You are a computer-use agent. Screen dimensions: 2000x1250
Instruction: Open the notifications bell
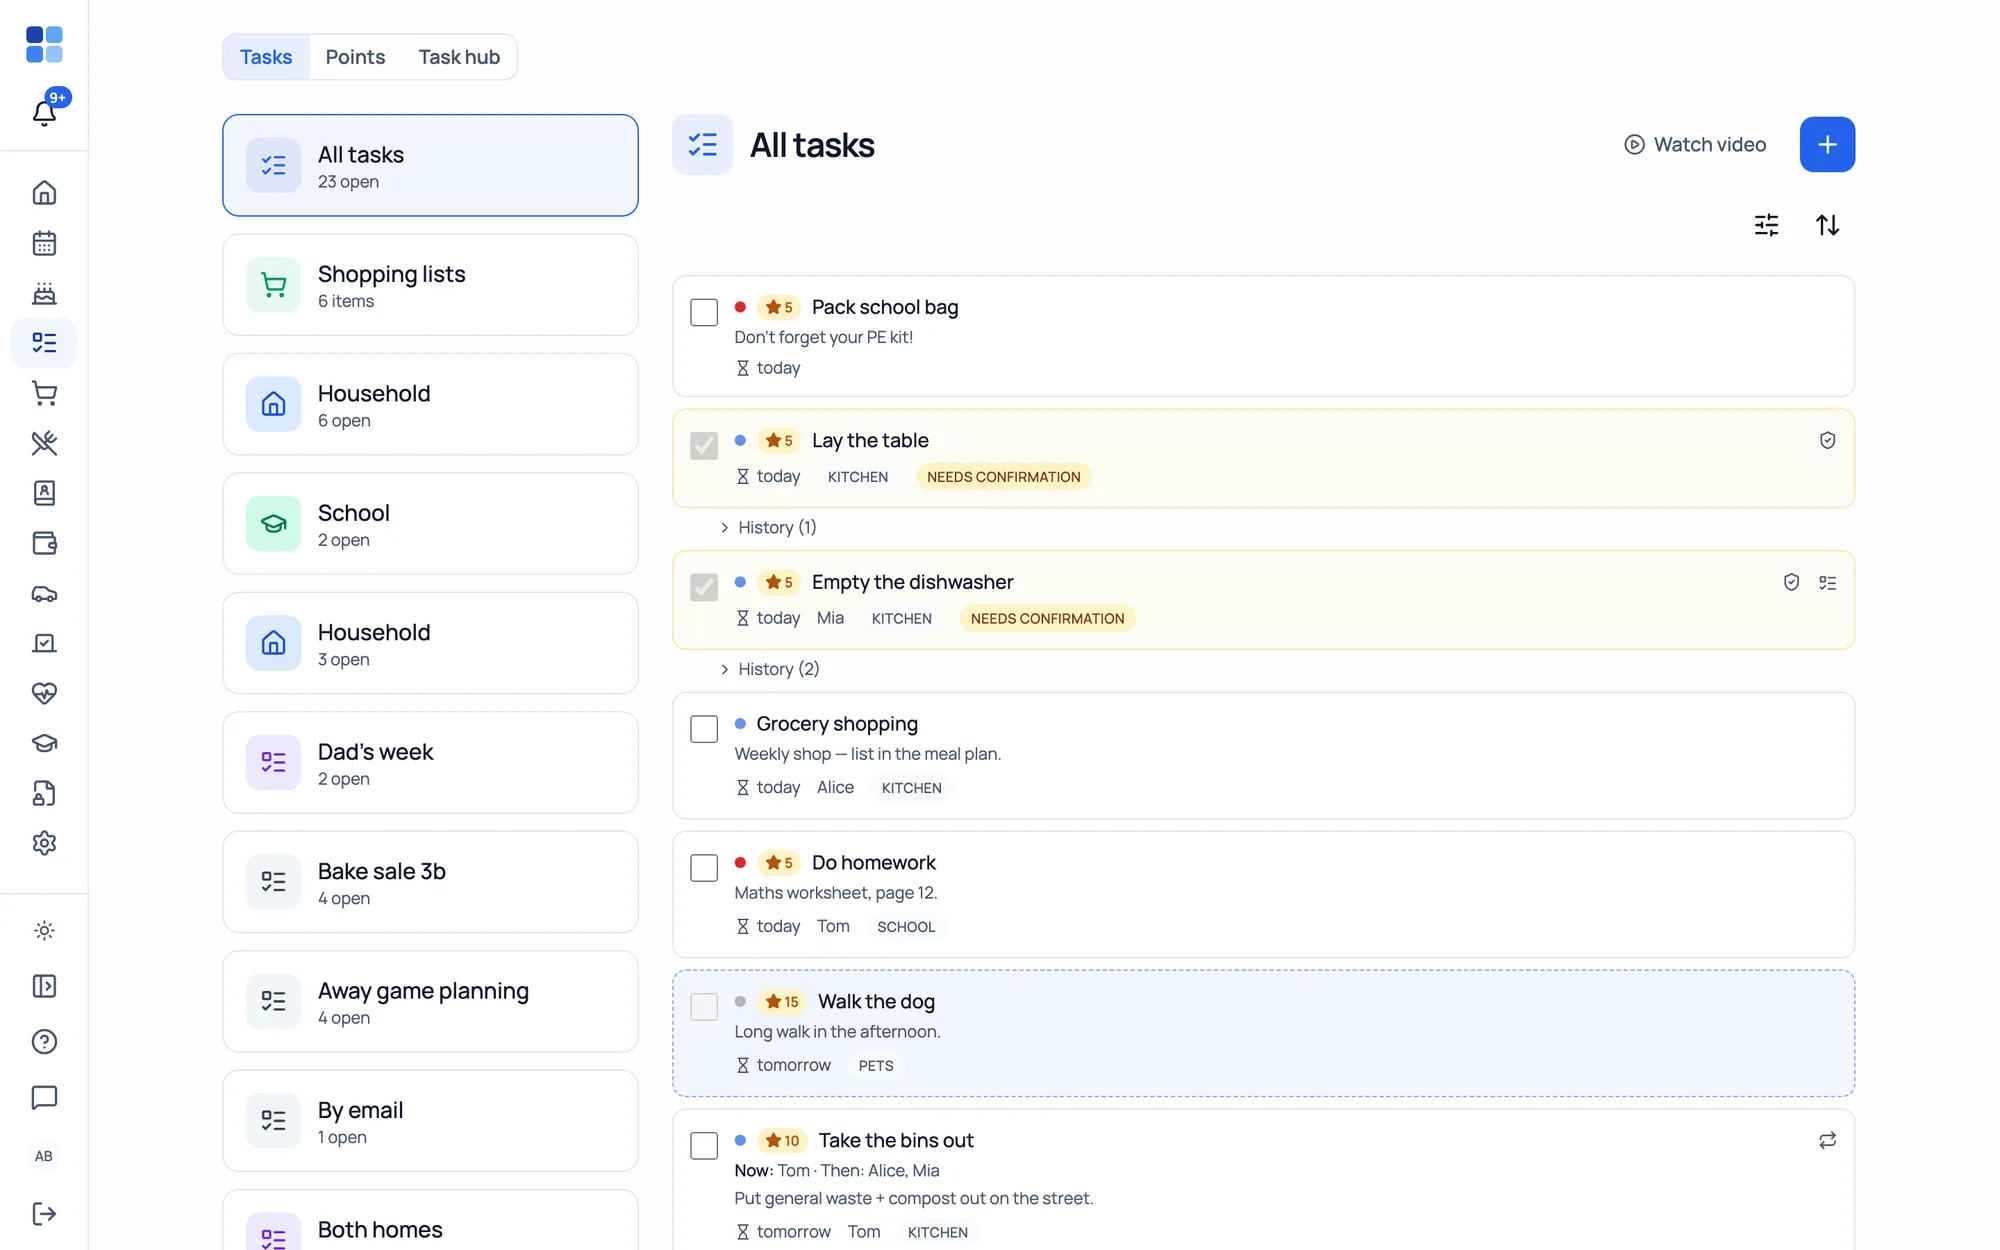coord(44,112)
